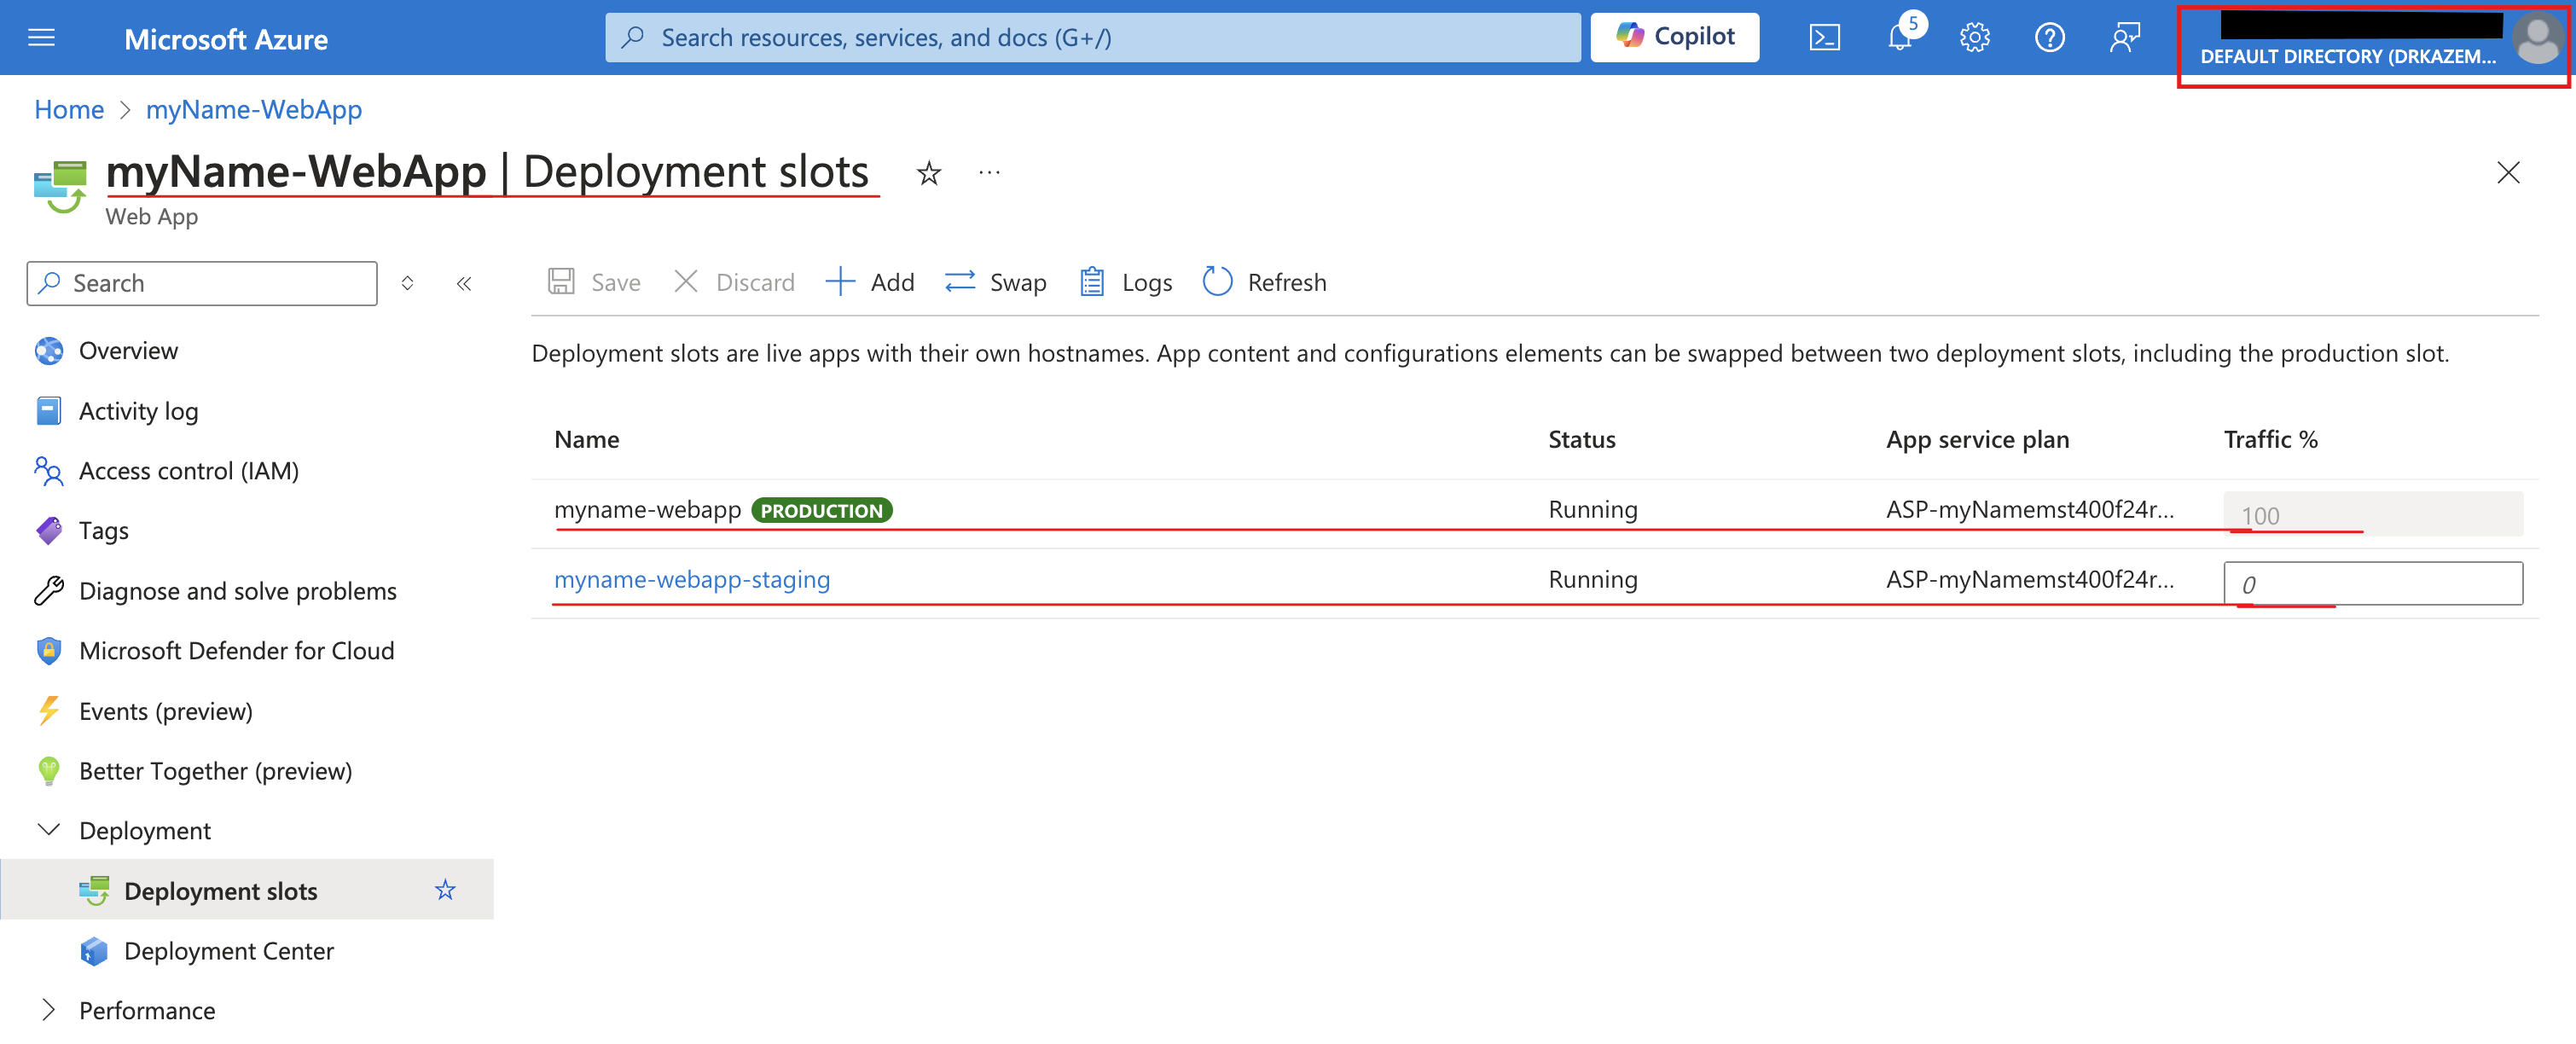The height and width of the screenshot is (1044, 2576).
Task: Click the Save toolbar button
Action: click(594, 283)
